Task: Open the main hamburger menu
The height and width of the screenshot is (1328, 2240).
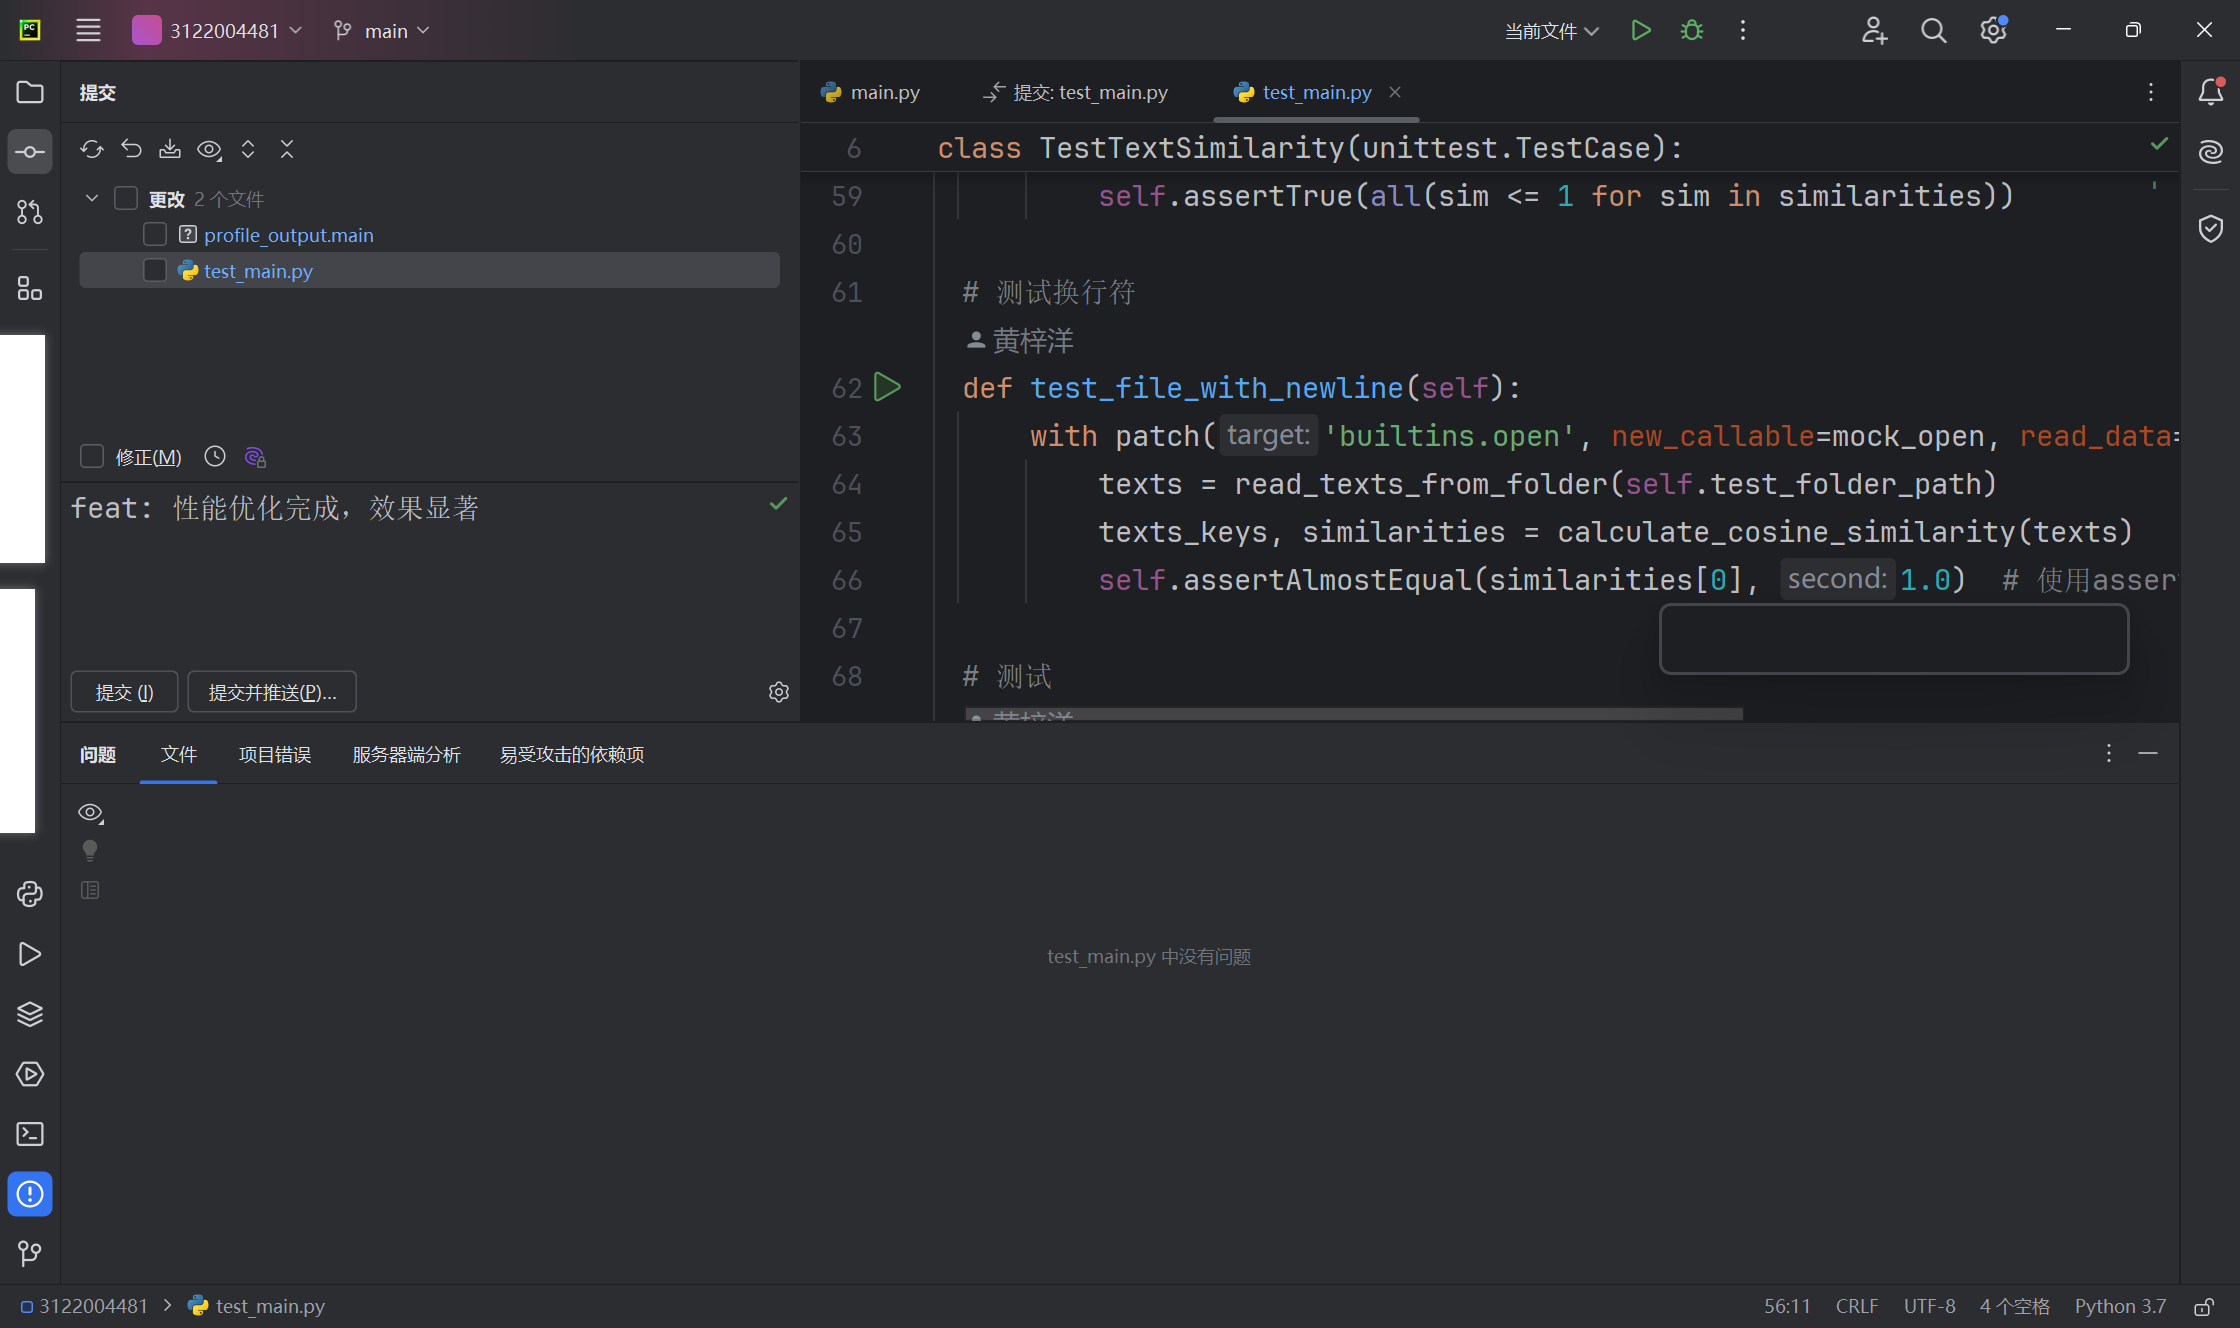Action: [88, 30]
